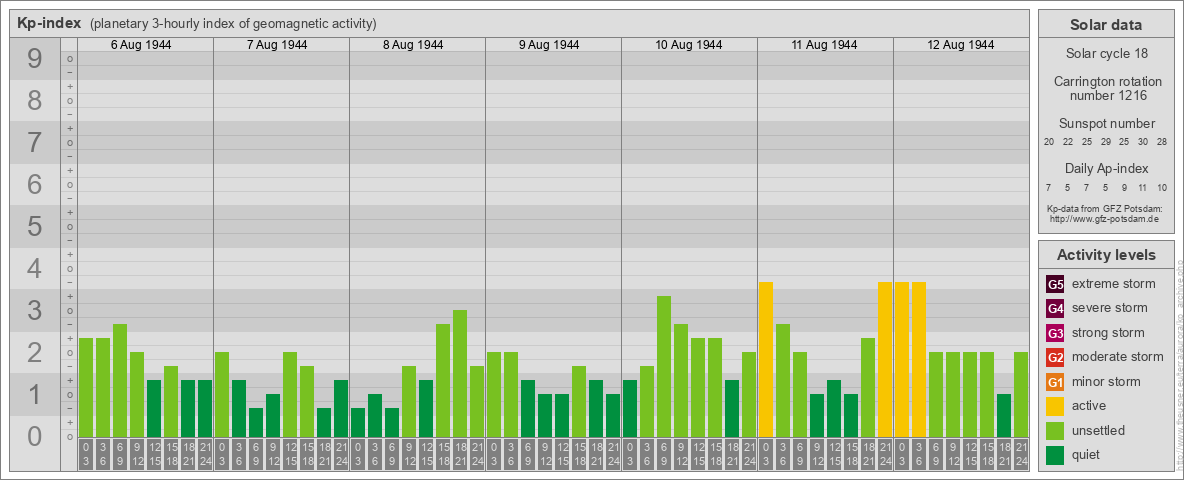
Task: Click Daily Ap-index value 11
Action: coord(1142,187)
